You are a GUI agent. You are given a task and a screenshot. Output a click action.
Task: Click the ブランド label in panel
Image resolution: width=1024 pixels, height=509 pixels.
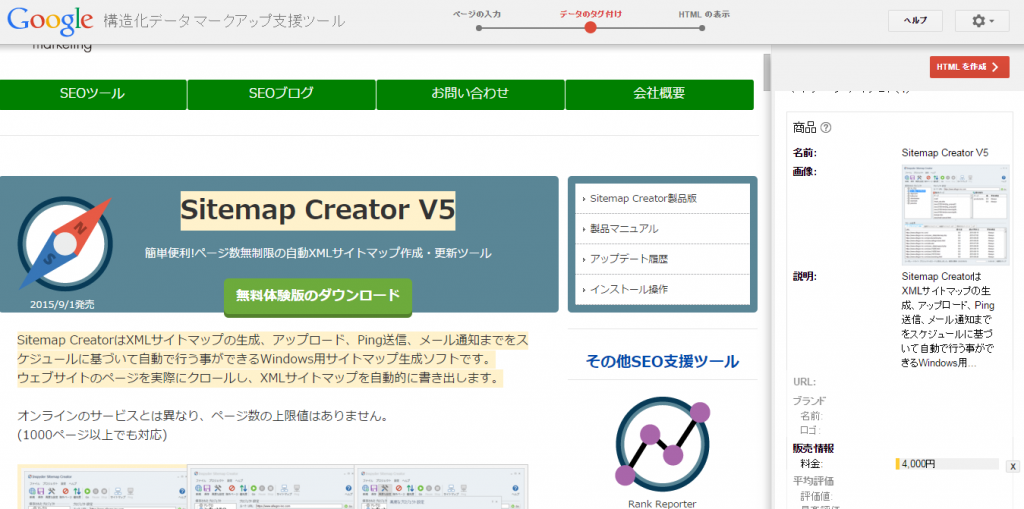(x=809, y=401)
